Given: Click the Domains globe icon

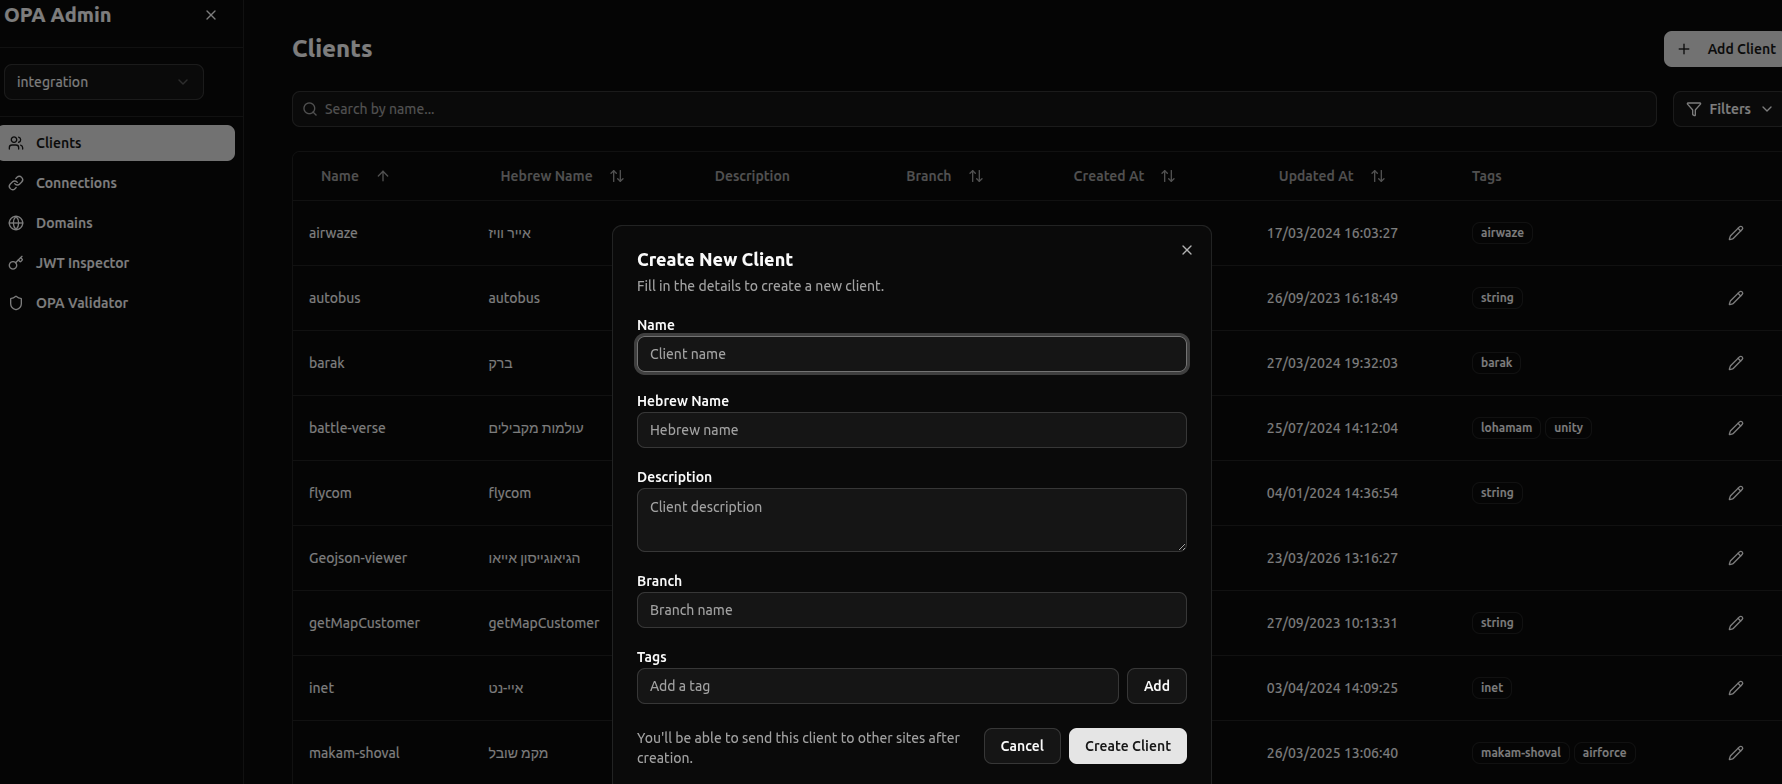Looking at the screenshot, I should click(16, 223).
